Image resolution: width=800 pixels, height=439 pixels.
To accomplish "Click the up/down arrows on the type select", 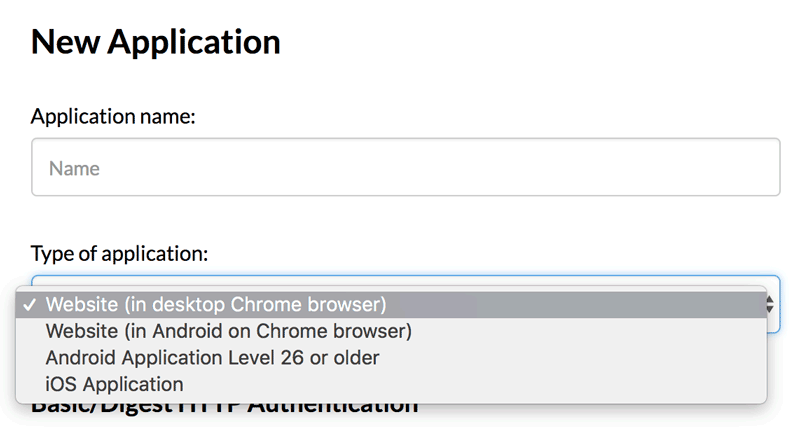I will point(771,304).
